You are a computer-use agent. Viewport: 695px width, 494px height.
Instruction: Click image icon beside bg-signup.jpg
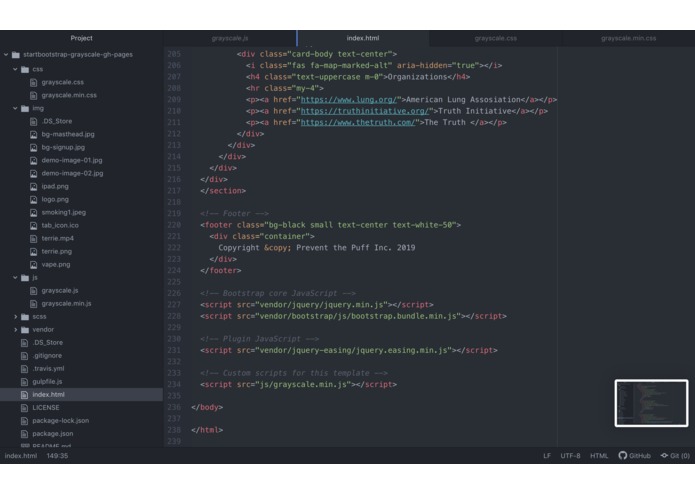pyautogui.click(x=33, y=148)
